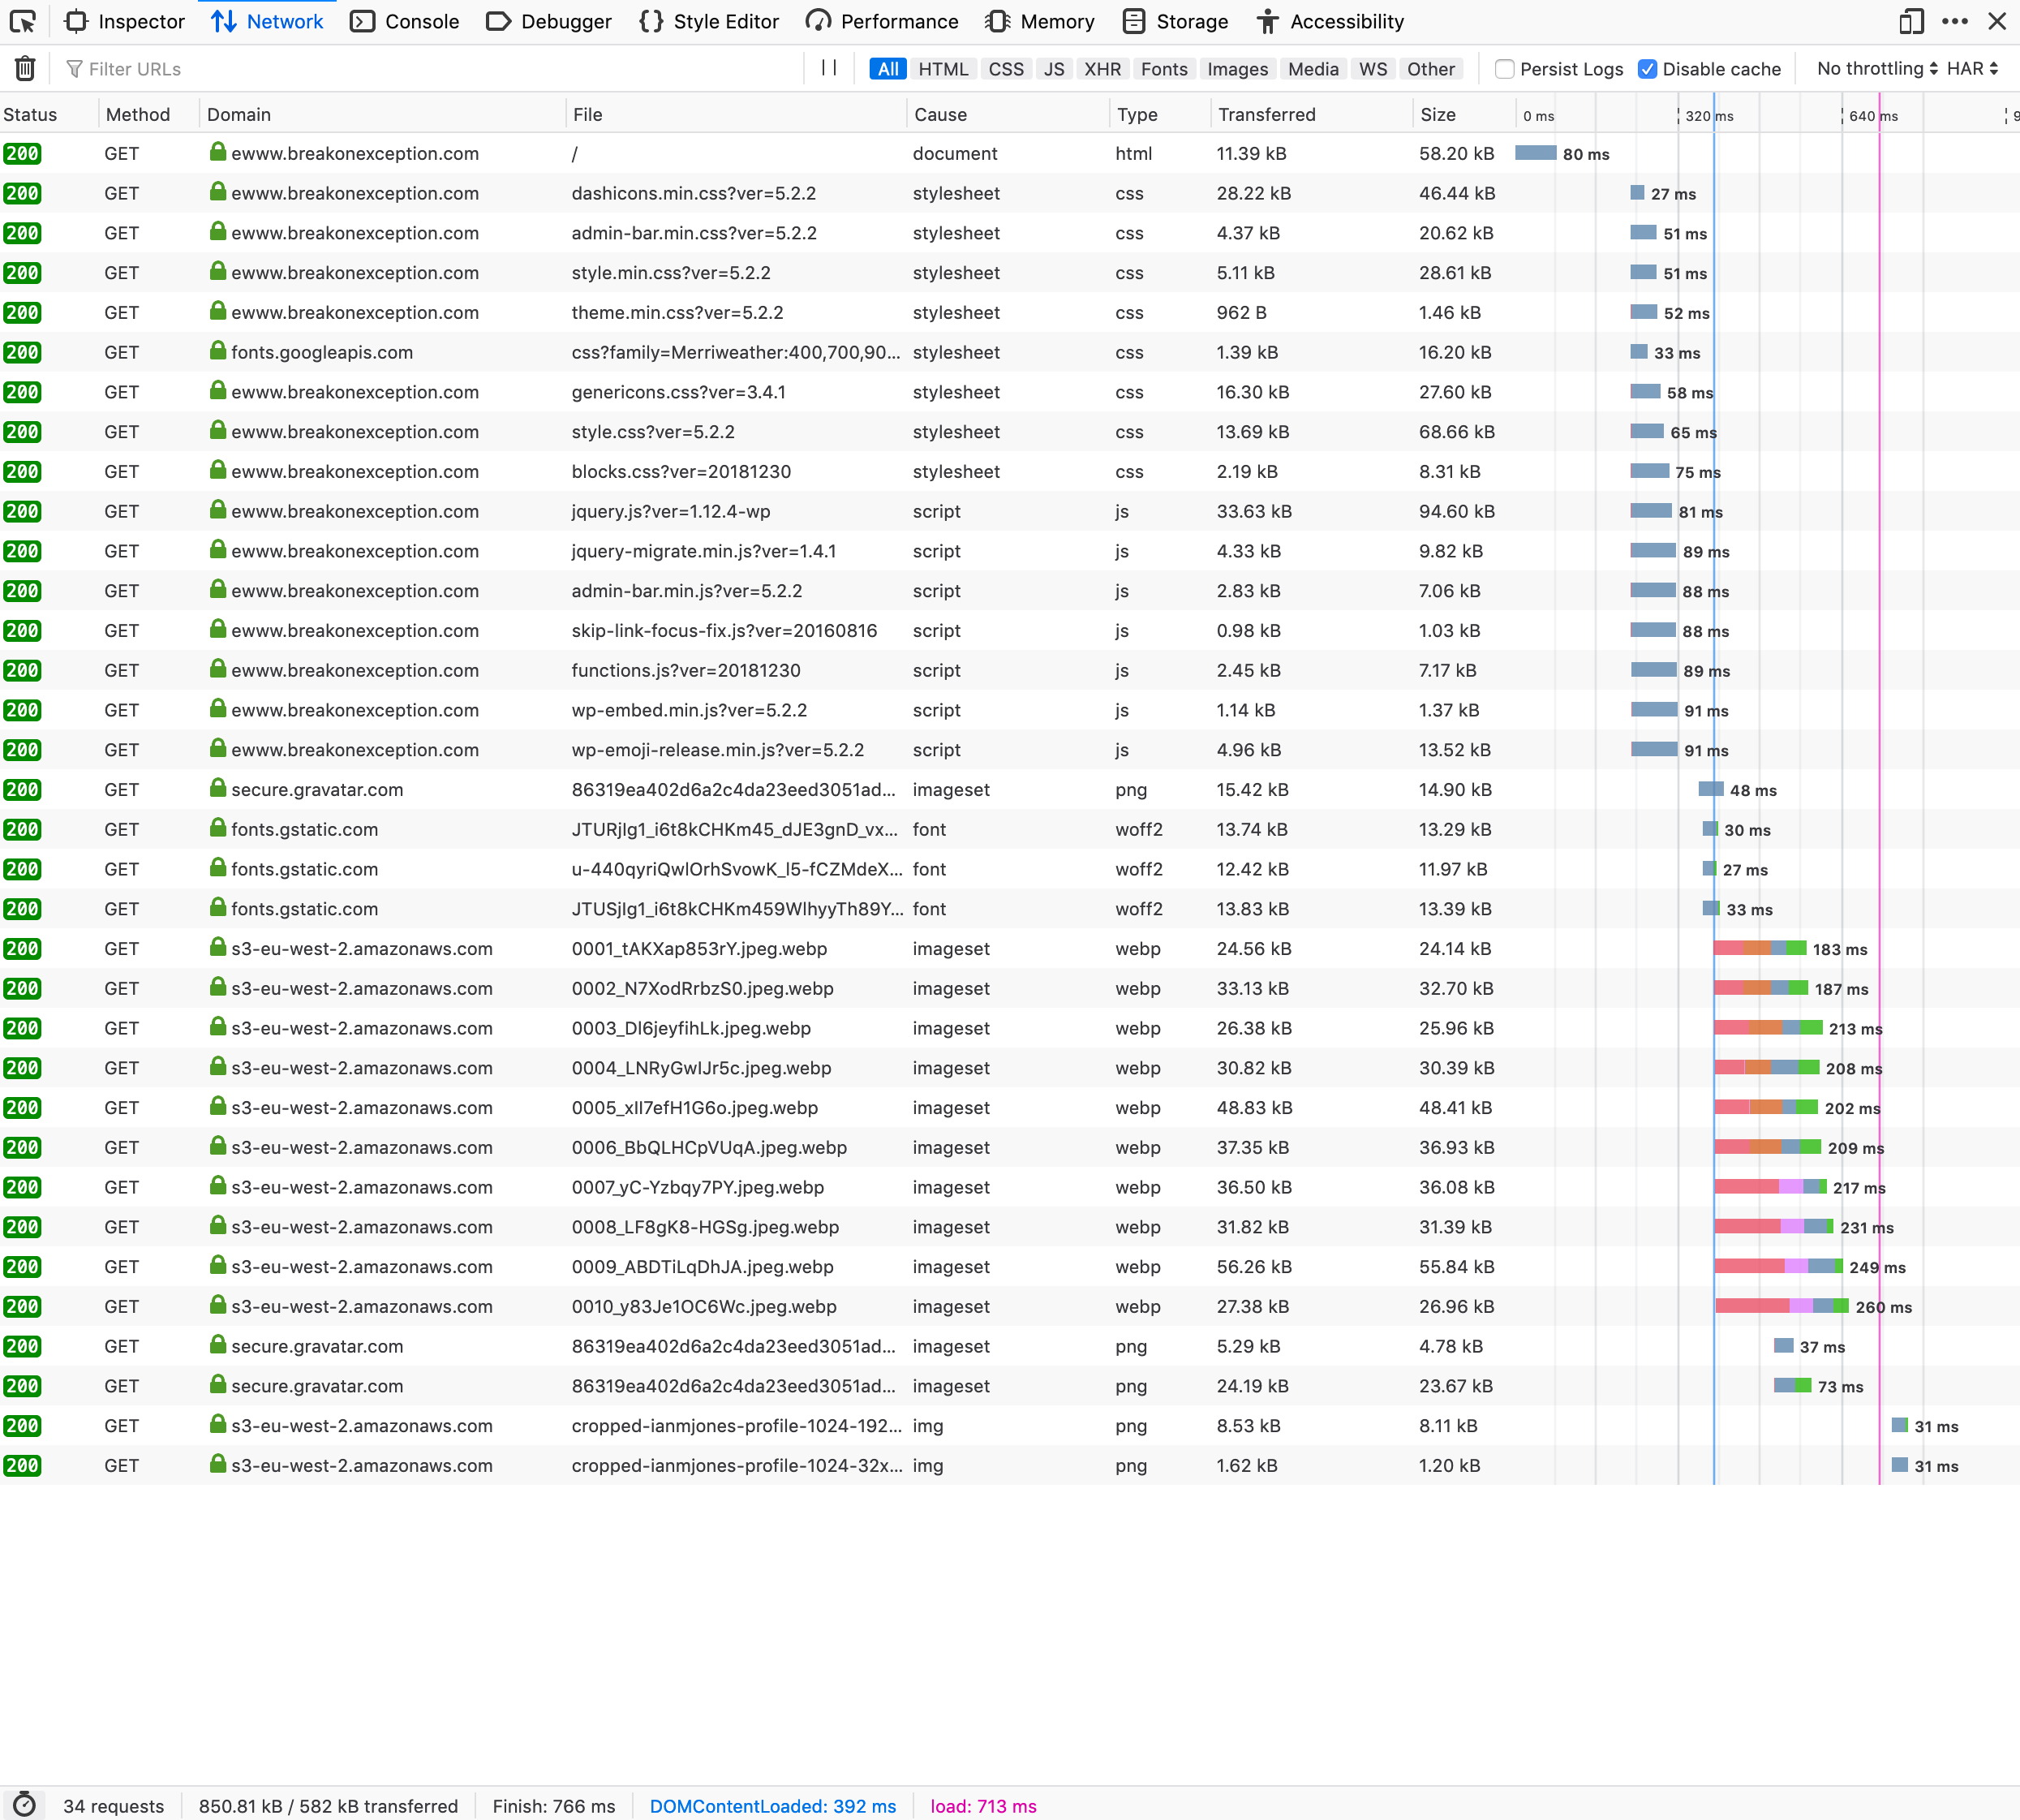
Task: Uncheck the Disable cache checkbox
Action: pos(1647,69)
